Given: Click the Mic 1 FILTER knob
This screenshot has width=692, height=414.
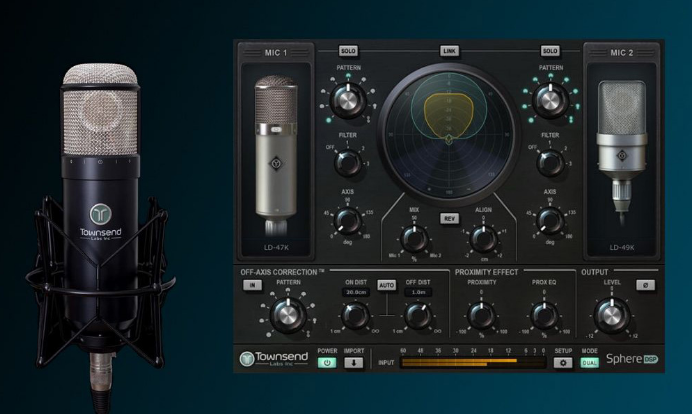Looking at the screenshot, I should 348,163.
